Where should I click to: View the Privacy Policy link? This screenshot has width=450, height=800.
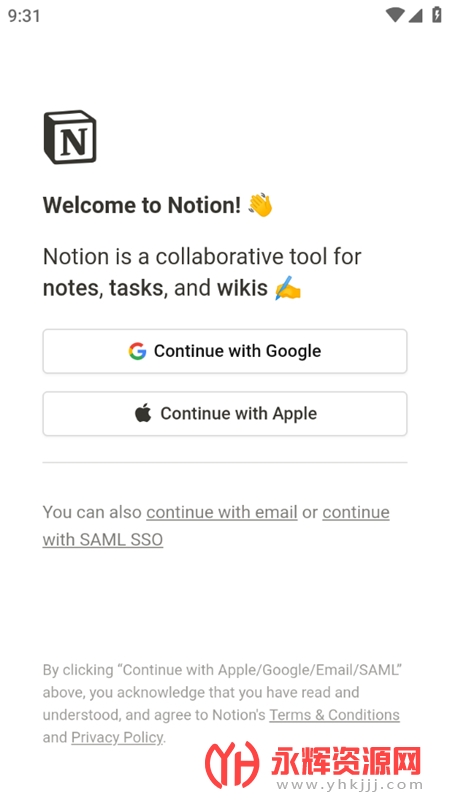click(117, 737)
